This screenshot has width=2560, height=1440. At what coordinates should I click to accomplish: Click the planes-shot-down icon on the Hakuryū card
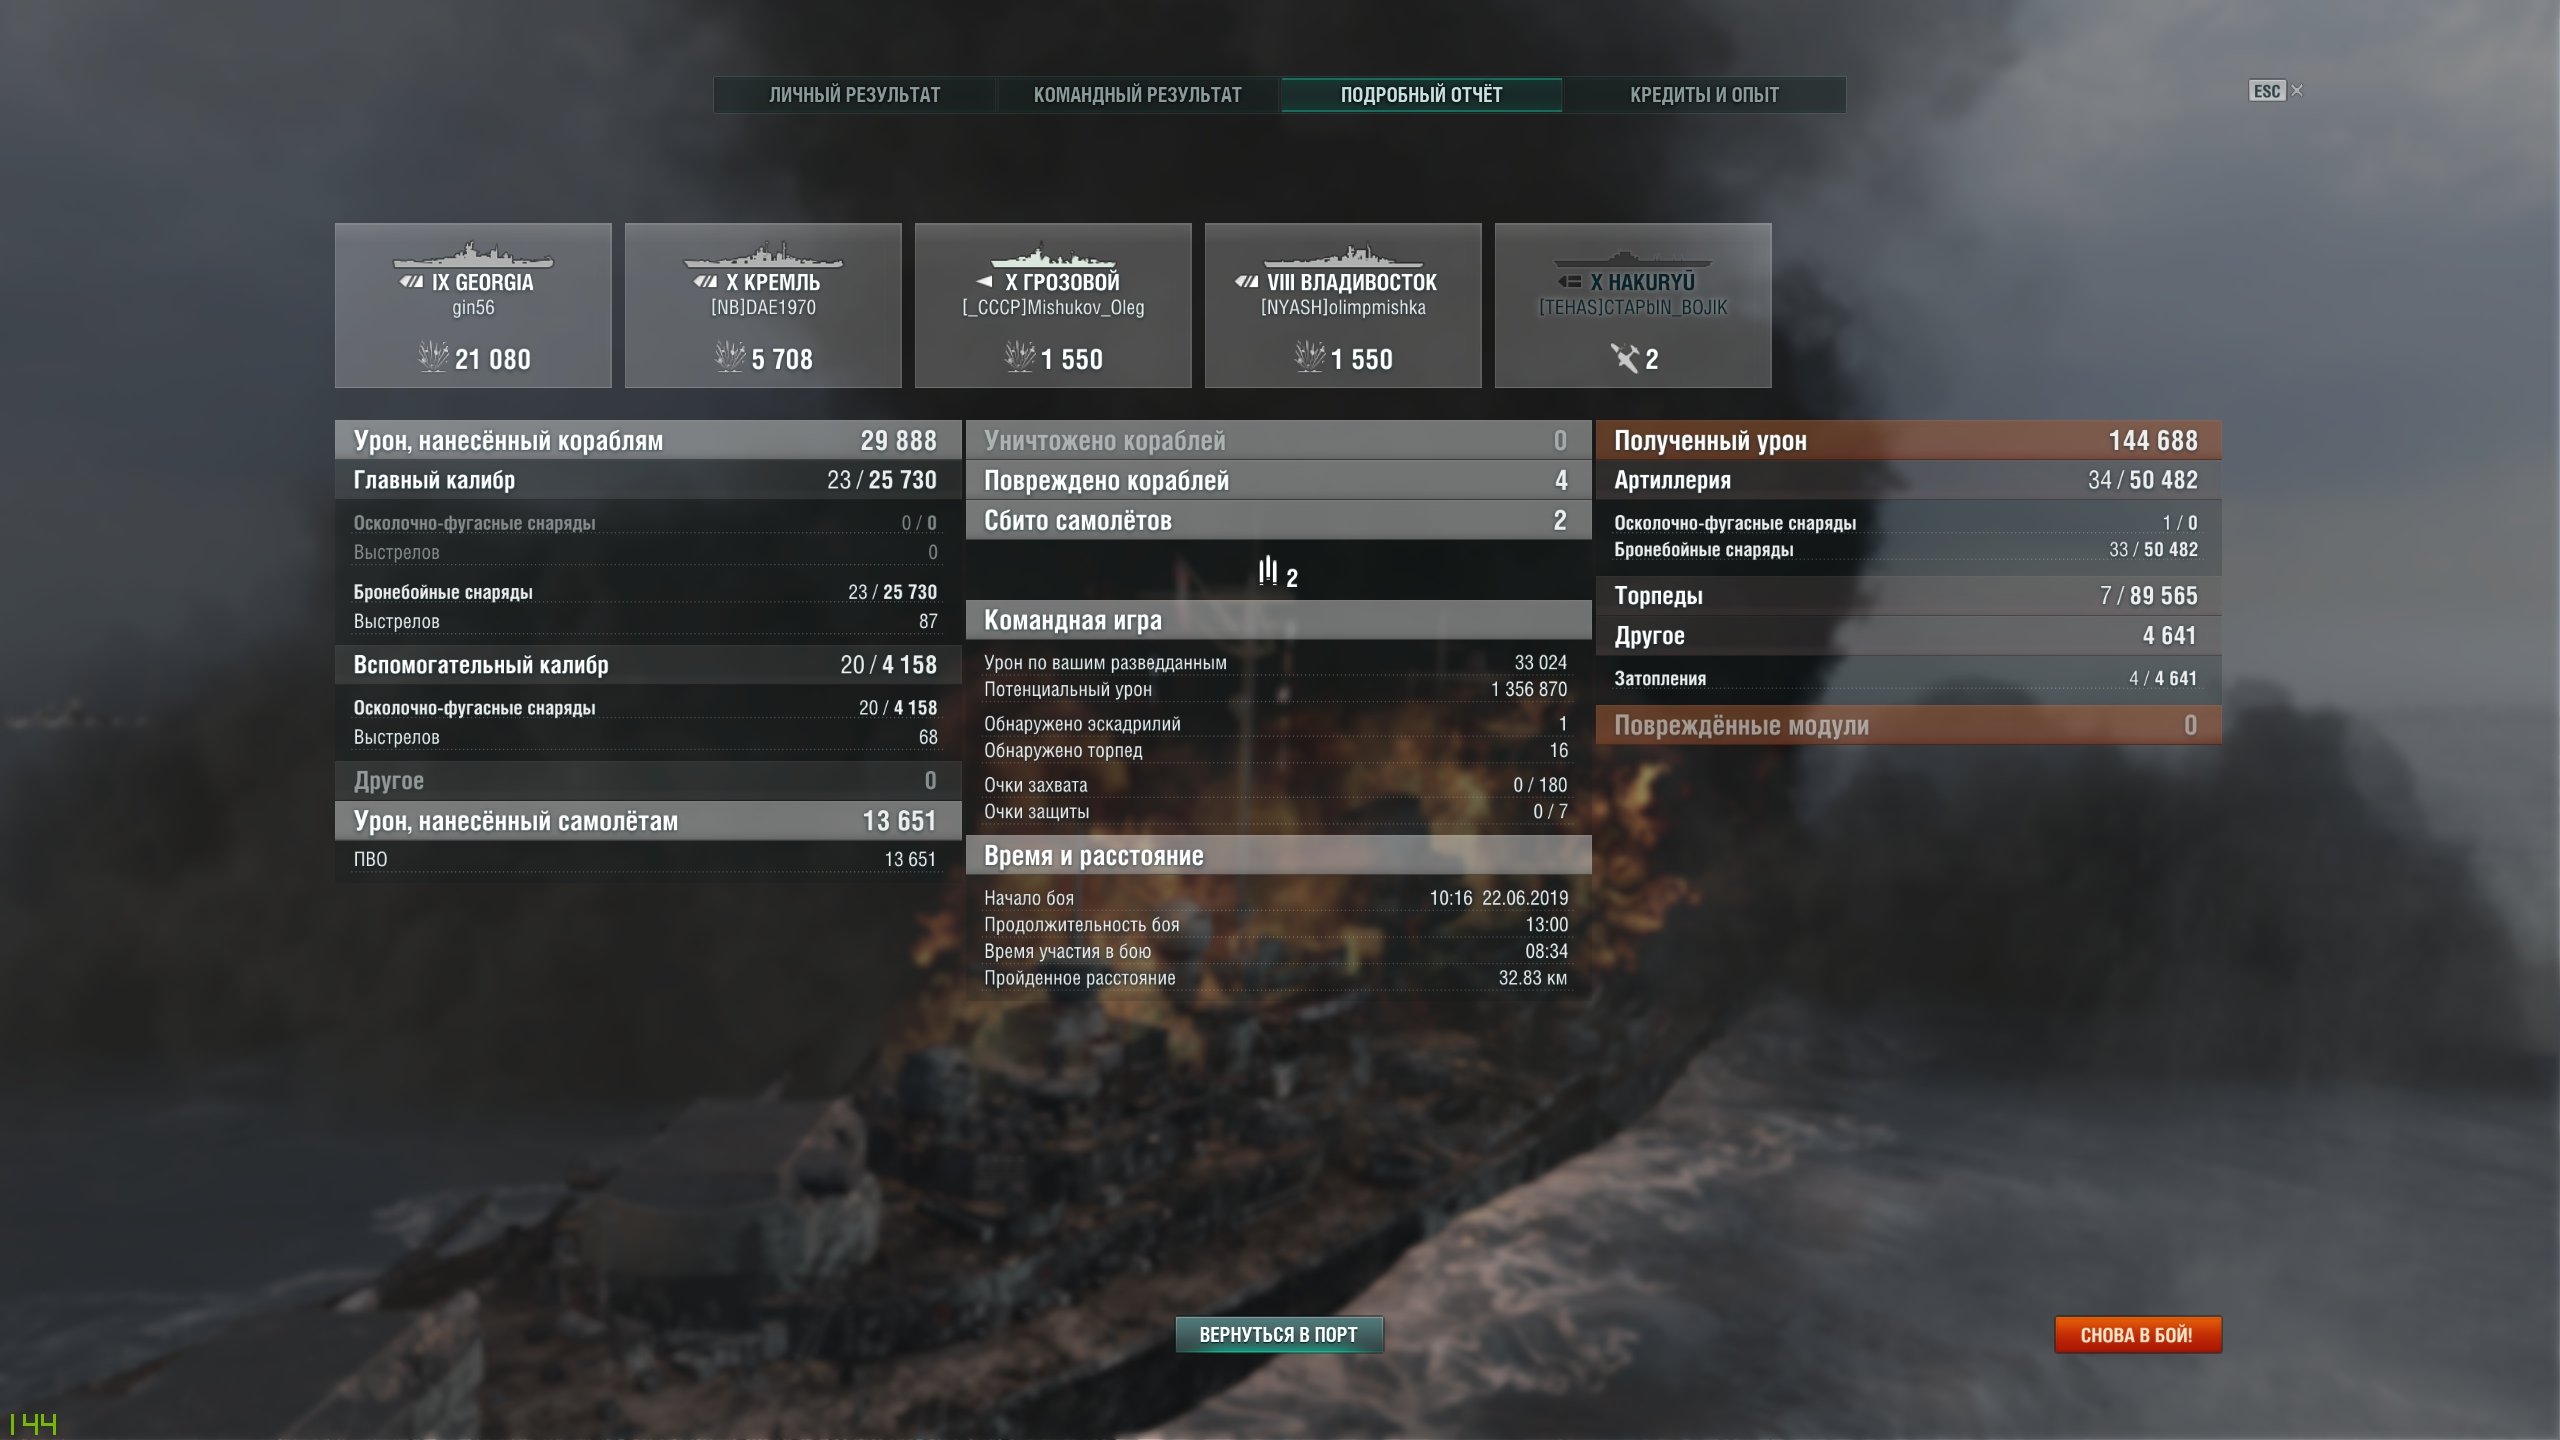pos(1624,358)
